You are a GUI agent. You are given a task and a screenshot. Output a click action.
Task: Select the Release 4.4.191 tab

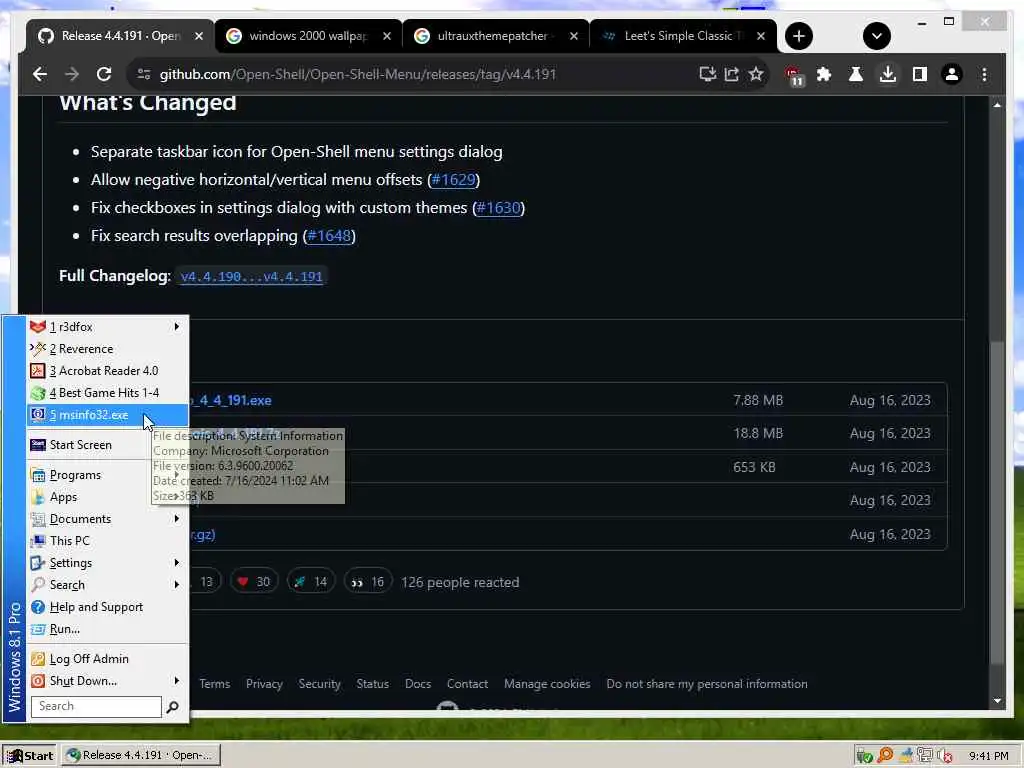[x=120, y=36]
